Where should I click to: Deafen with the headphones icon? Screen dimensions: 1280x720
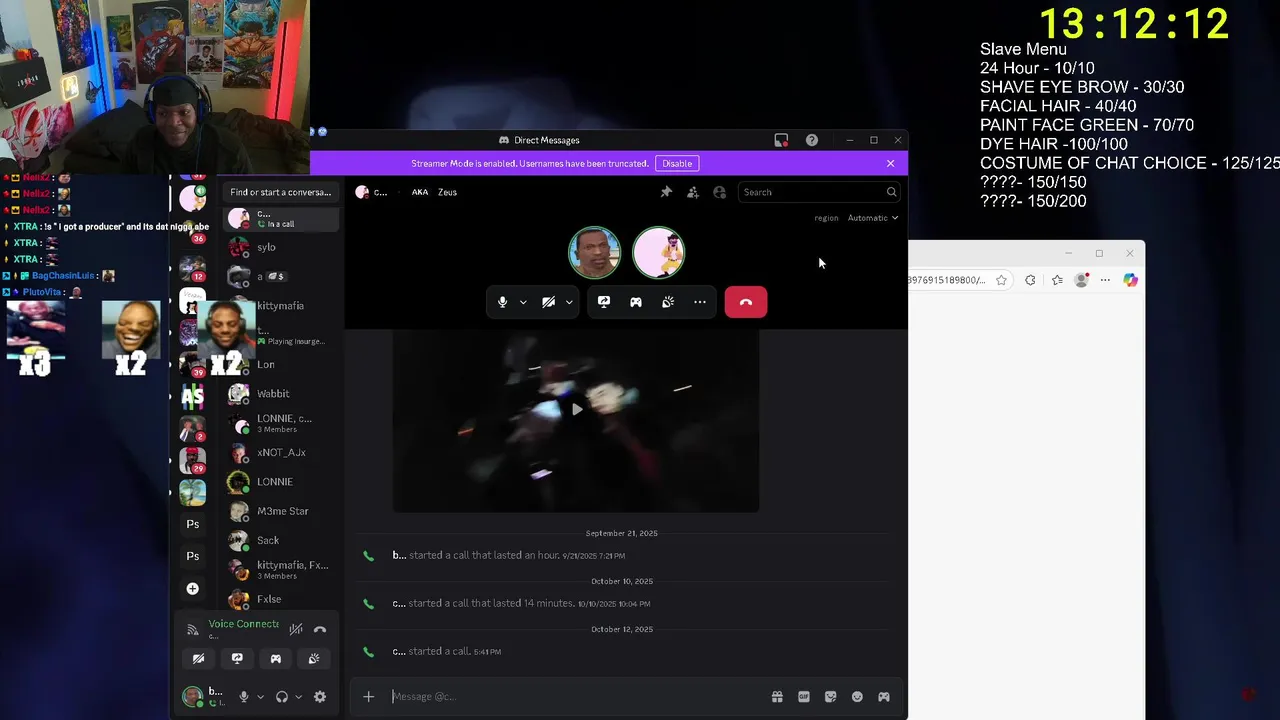point(282,697)
